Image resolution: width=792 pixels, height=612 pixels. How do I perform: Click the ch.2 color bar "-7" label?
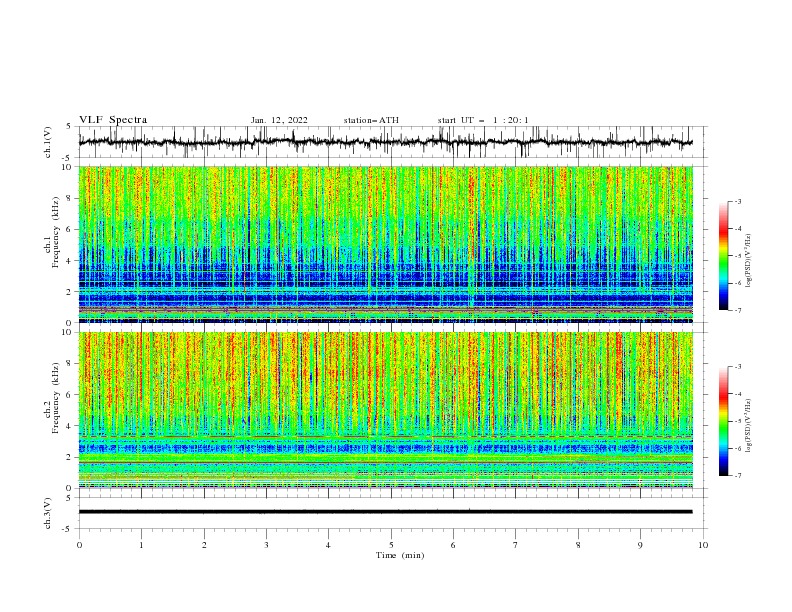[x=737, y=476]
